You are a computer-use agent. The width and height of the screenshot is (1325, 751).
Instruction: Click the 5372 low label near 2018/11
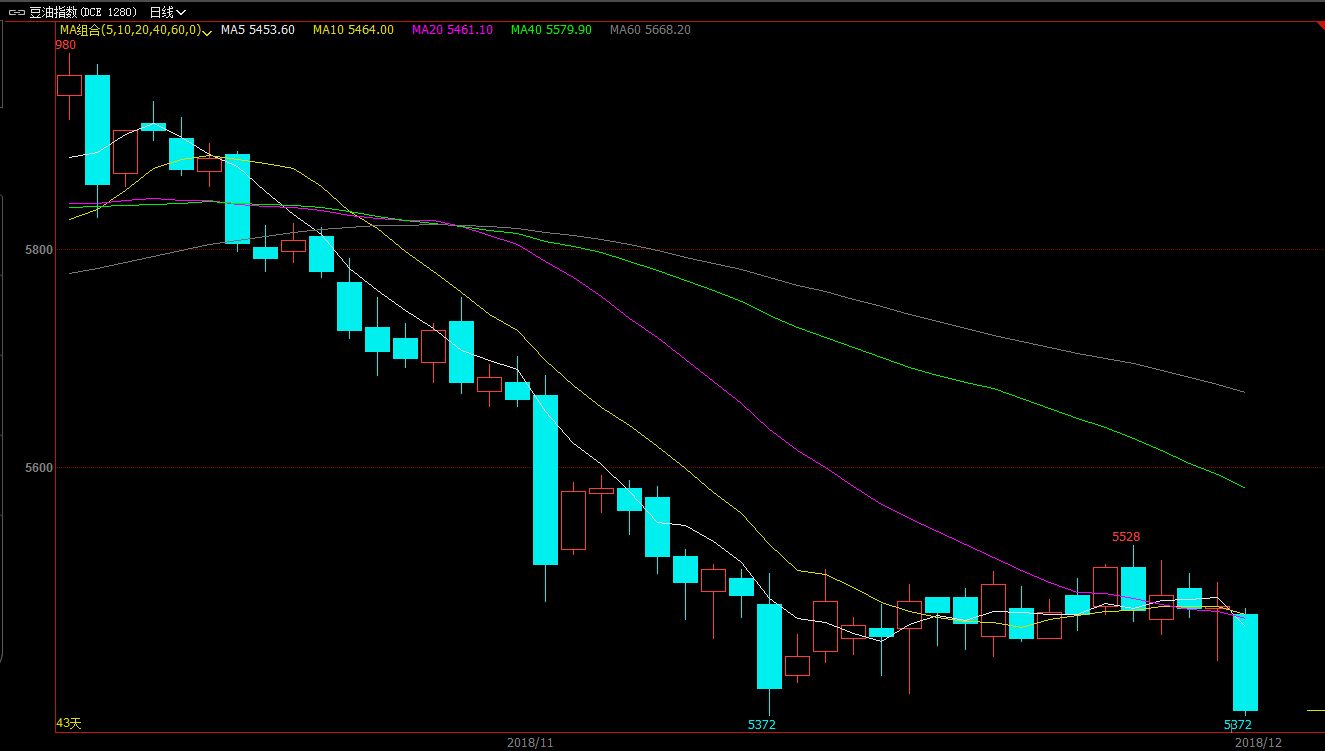click(762, 724)
